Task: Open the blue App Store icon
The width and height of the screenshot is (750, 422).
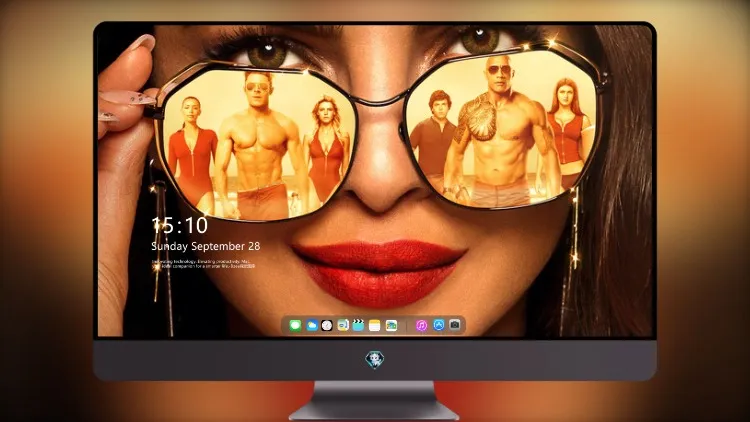Action: (x=439, y=325)
